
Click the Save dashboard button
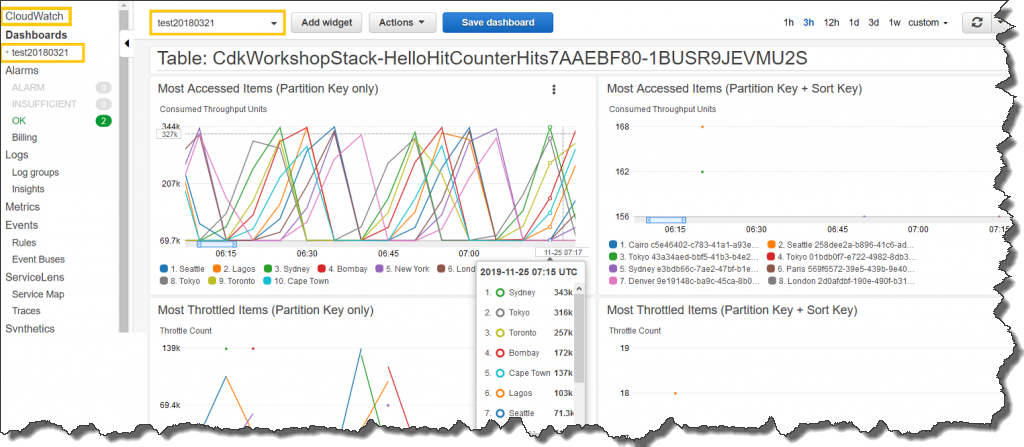point(498,22)
